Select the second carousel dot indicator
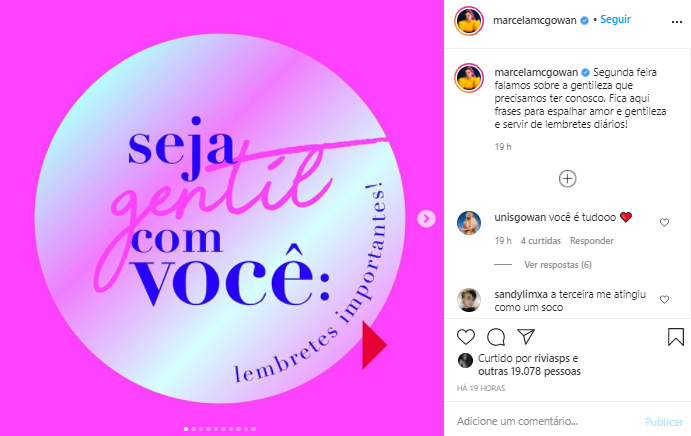This screenshot has height=436, width=691. 193,429
